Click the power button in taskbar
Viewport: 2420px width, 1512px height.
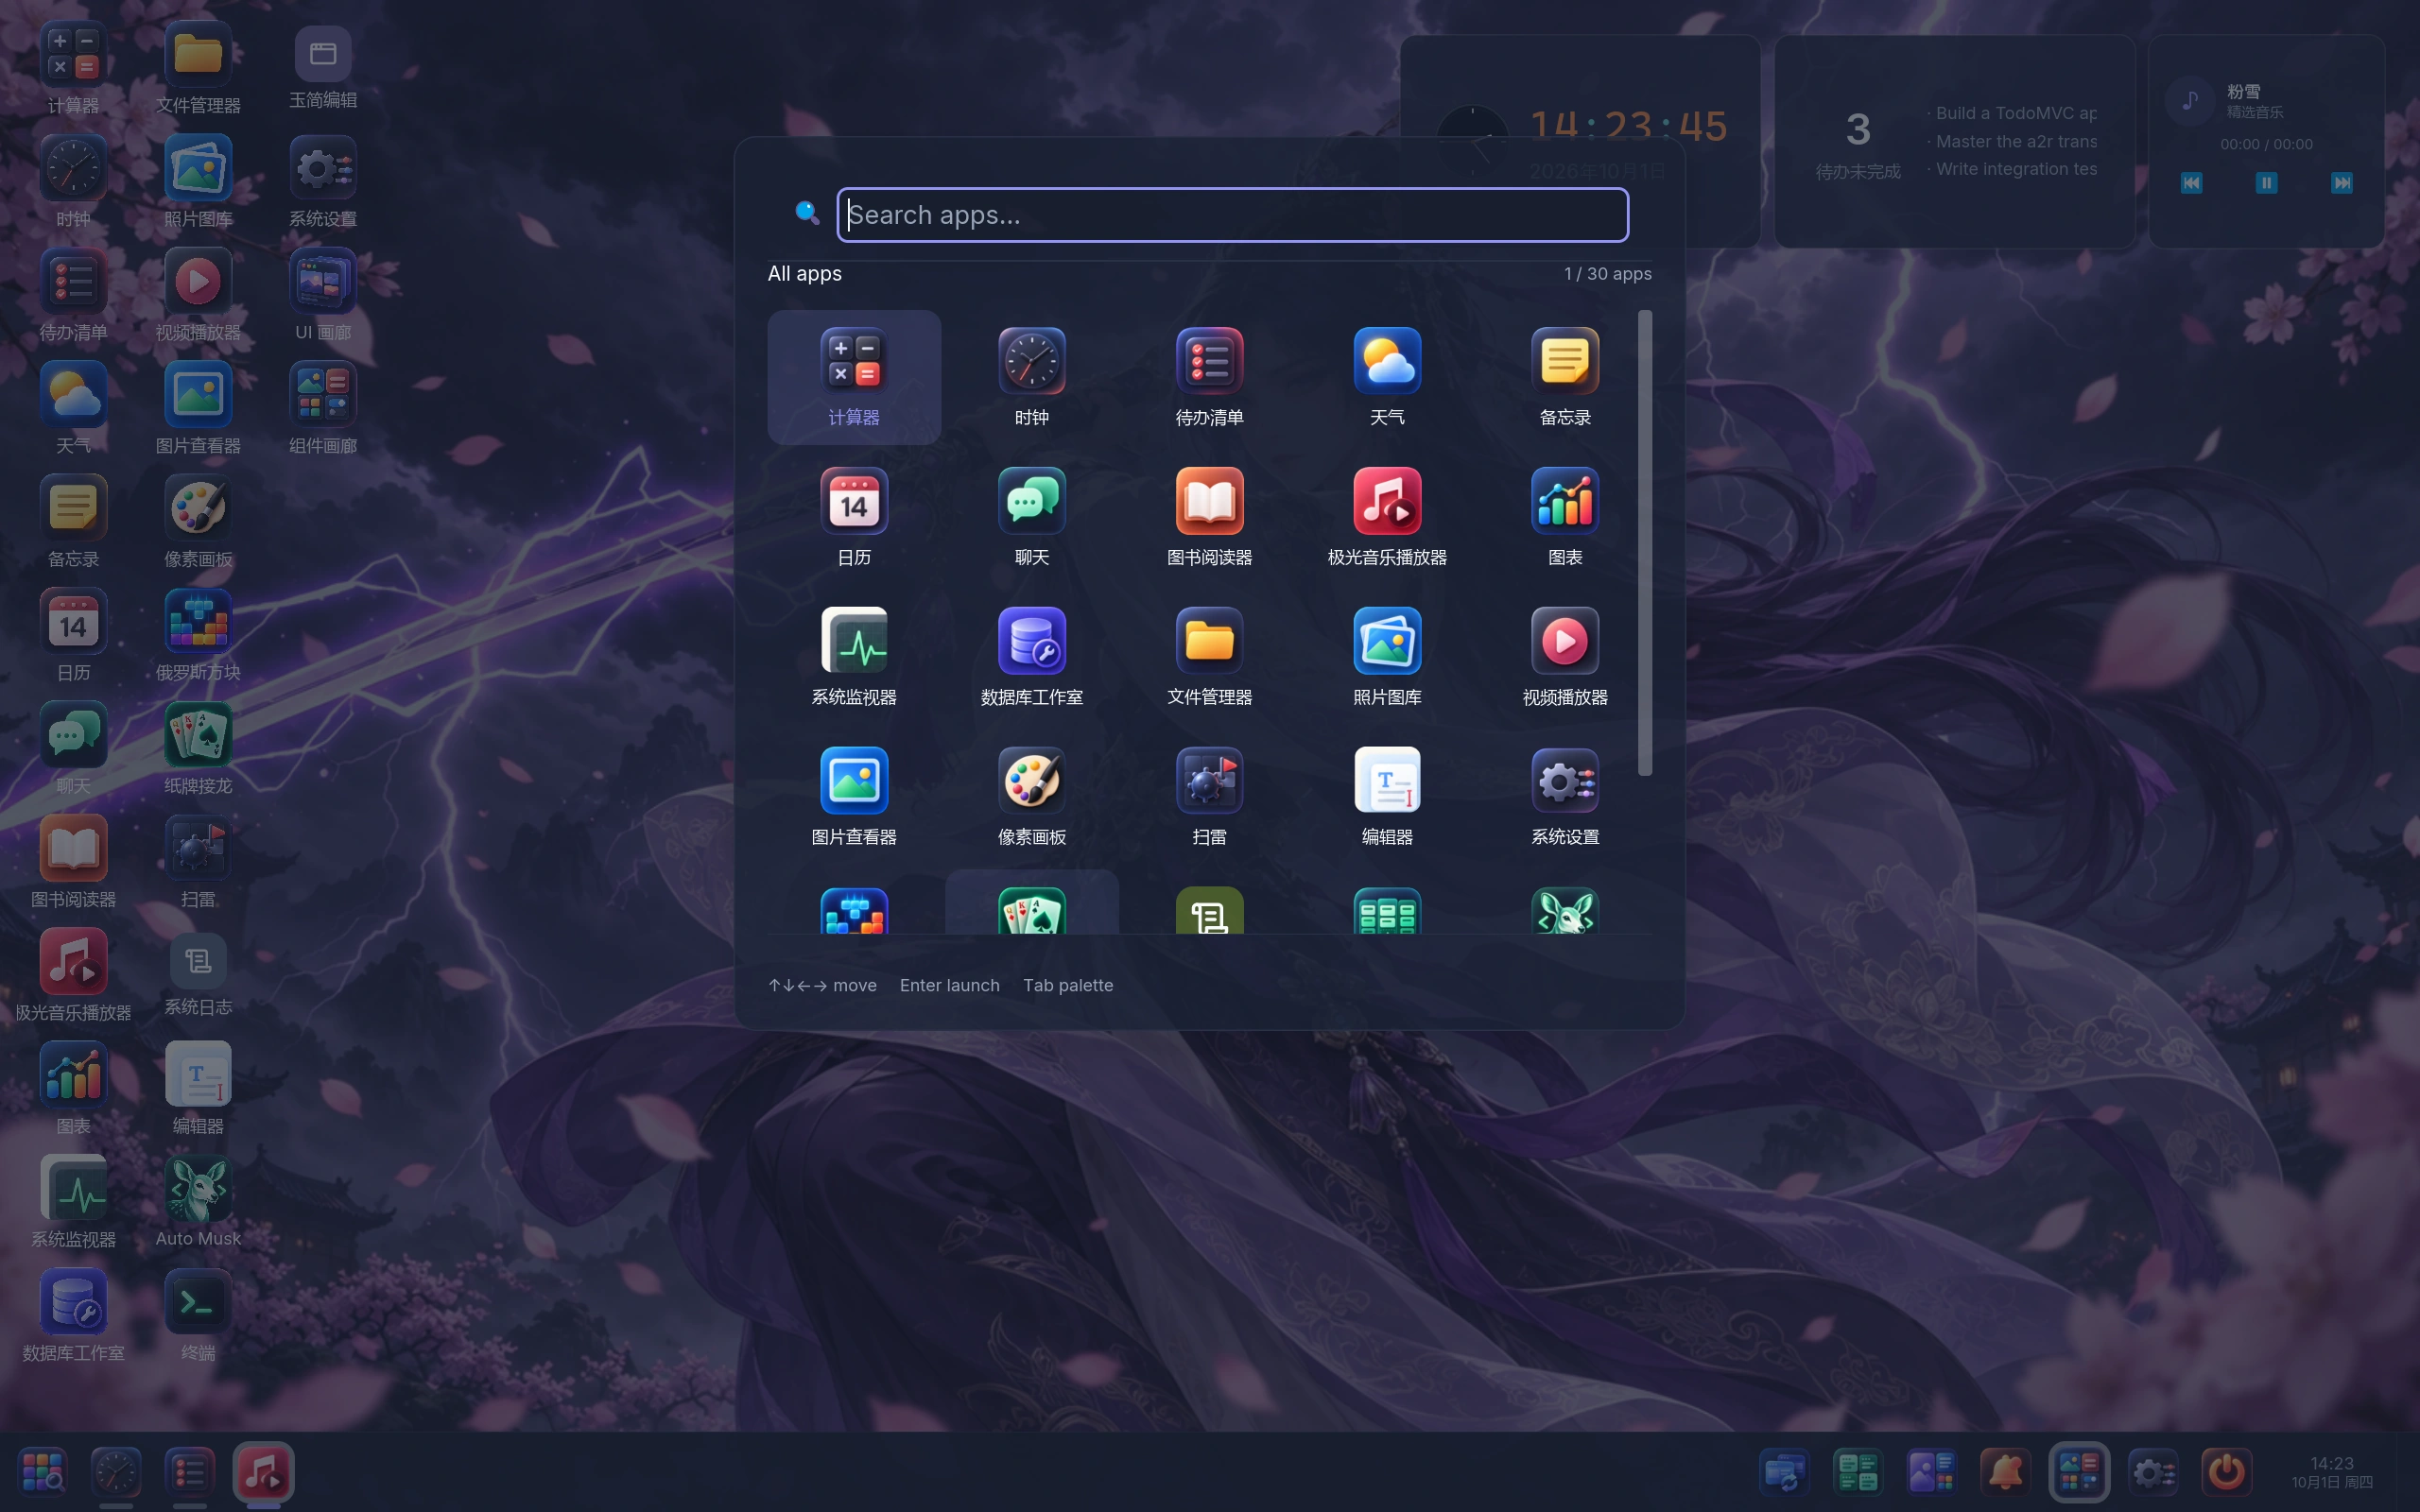point(2226,1471)
